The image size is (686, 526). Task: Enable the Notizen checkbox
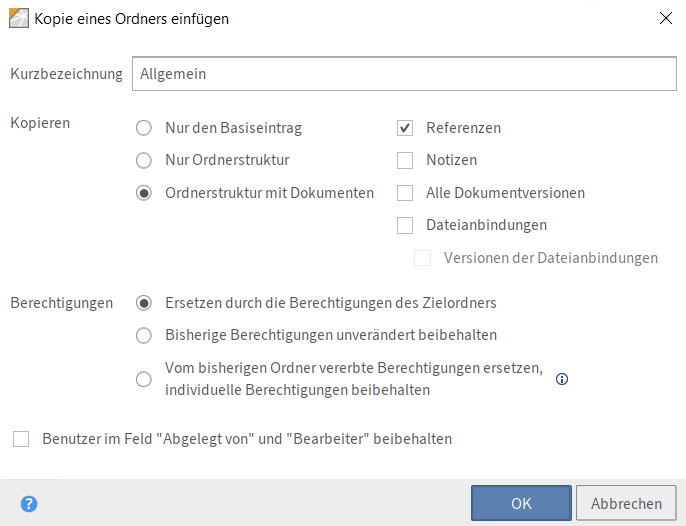click(405, 160)
